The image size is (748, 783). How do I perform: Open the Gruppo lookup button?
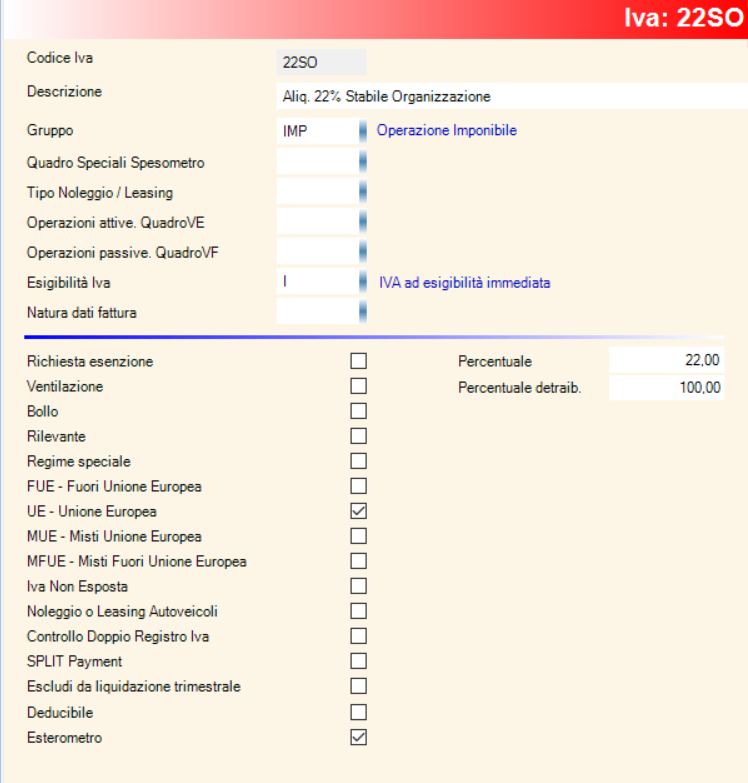point(363,131)
